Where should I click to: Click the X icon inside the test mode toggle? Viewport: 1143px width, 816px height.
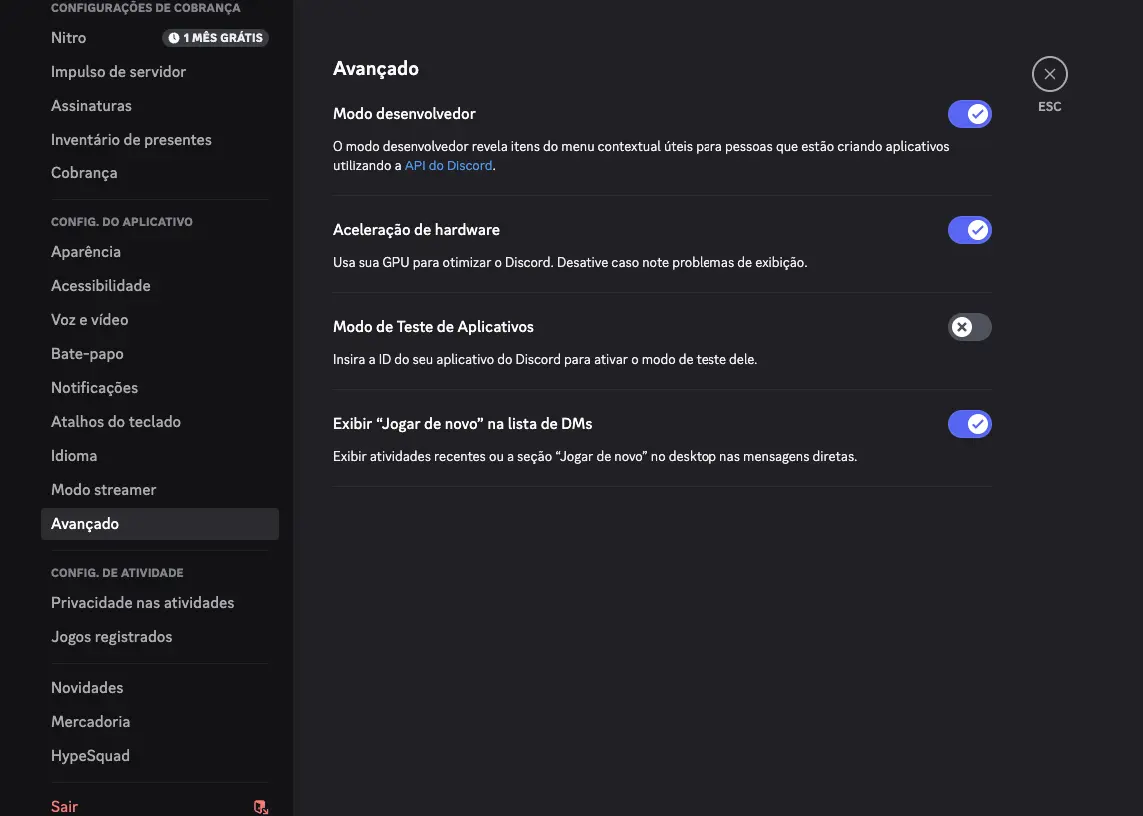959,326
